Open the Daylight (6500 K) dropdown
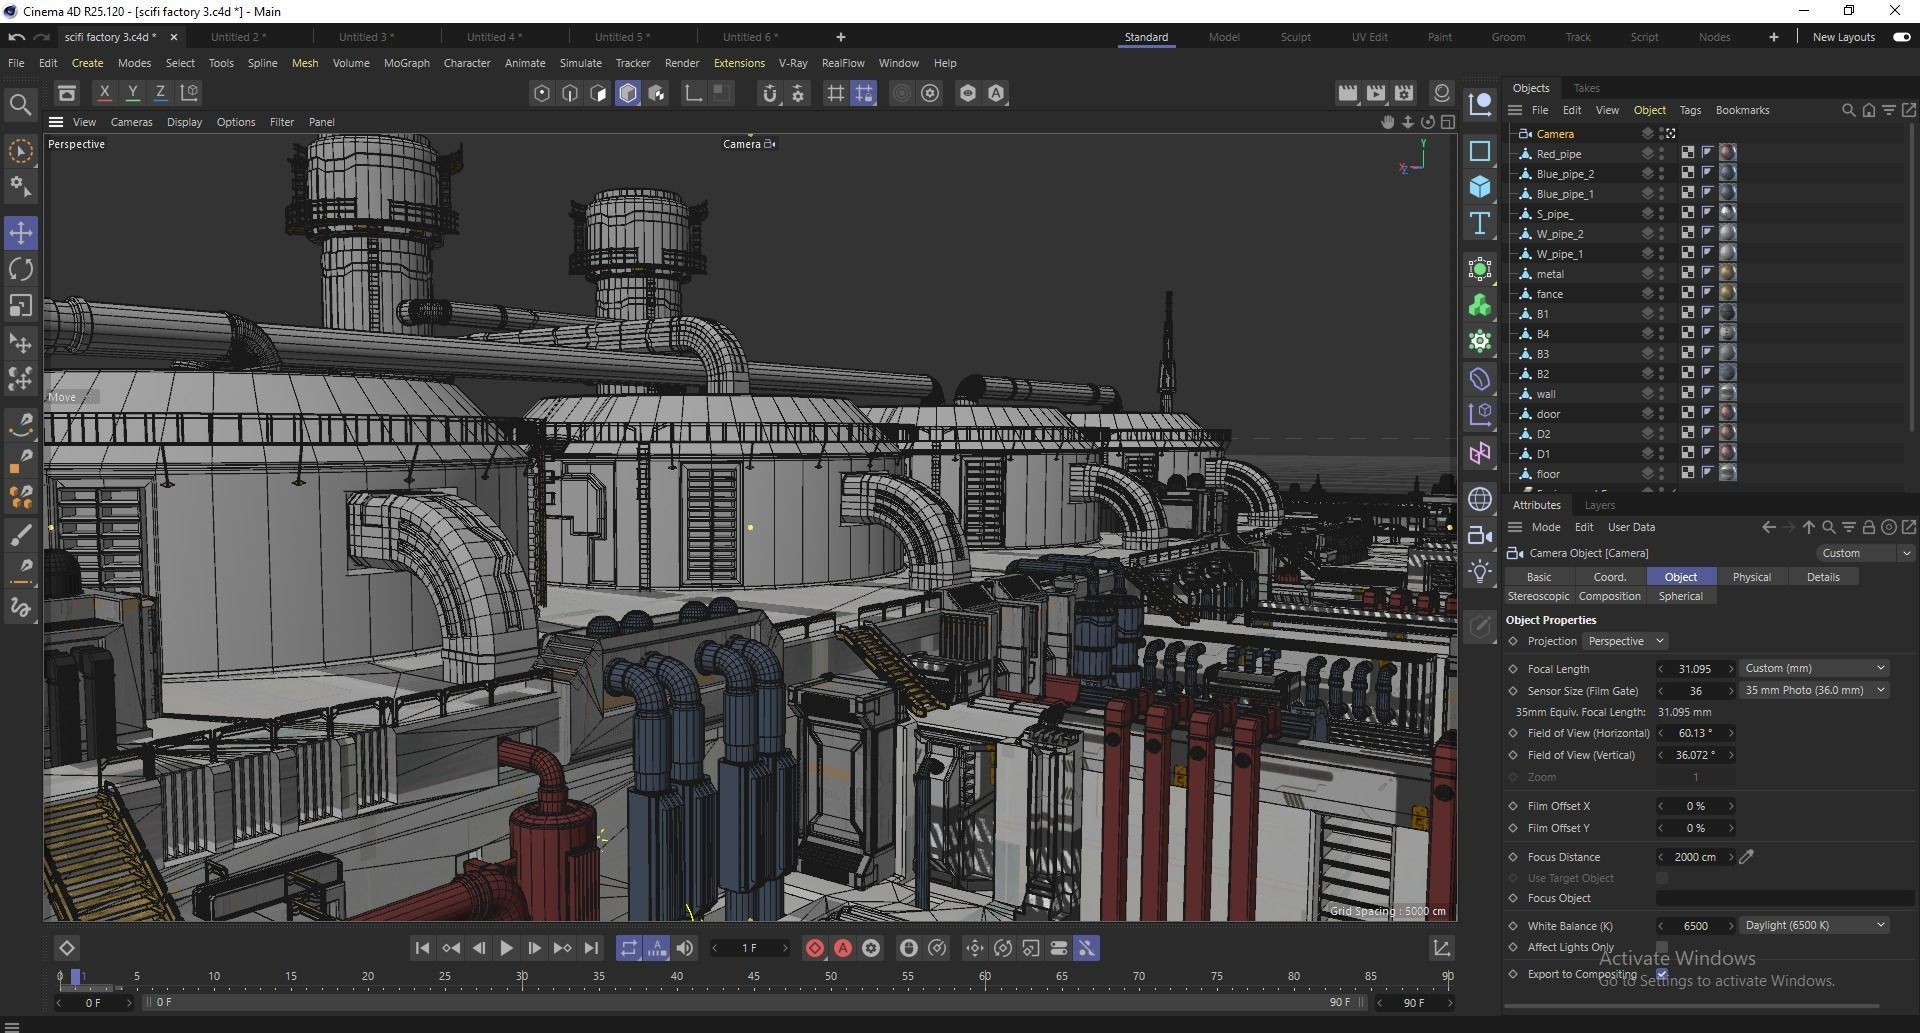Viewport: 1920px width, 1033px height. pos(1814,925)
